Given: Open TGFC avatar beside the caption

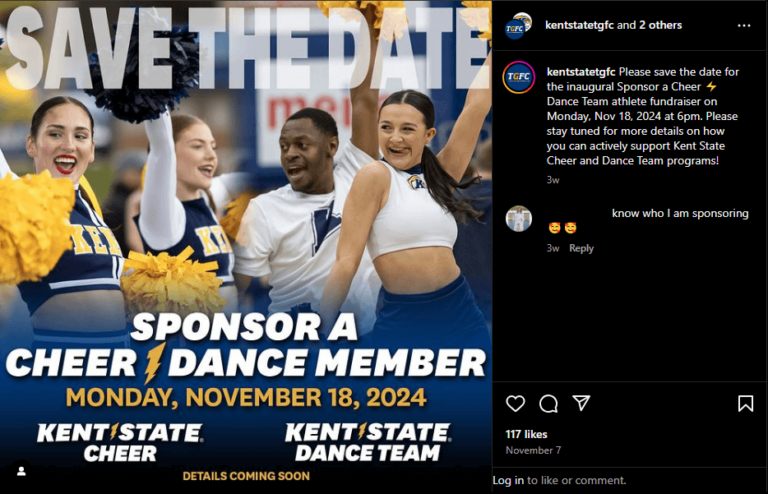Looking at the screenshot, I should click(518, 77).
